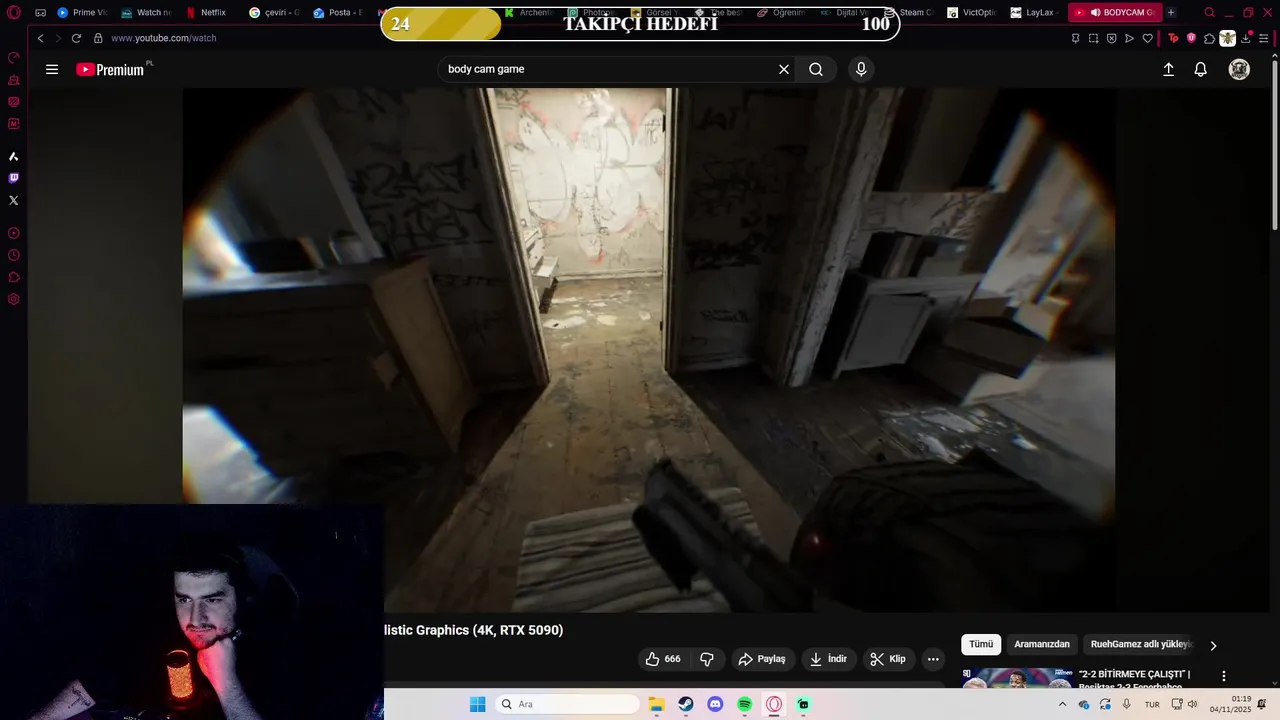Open the volume control in system tray
The height and width of the screenshot is (720, 1280).
pyautogui.click(x=1192, y=704)
